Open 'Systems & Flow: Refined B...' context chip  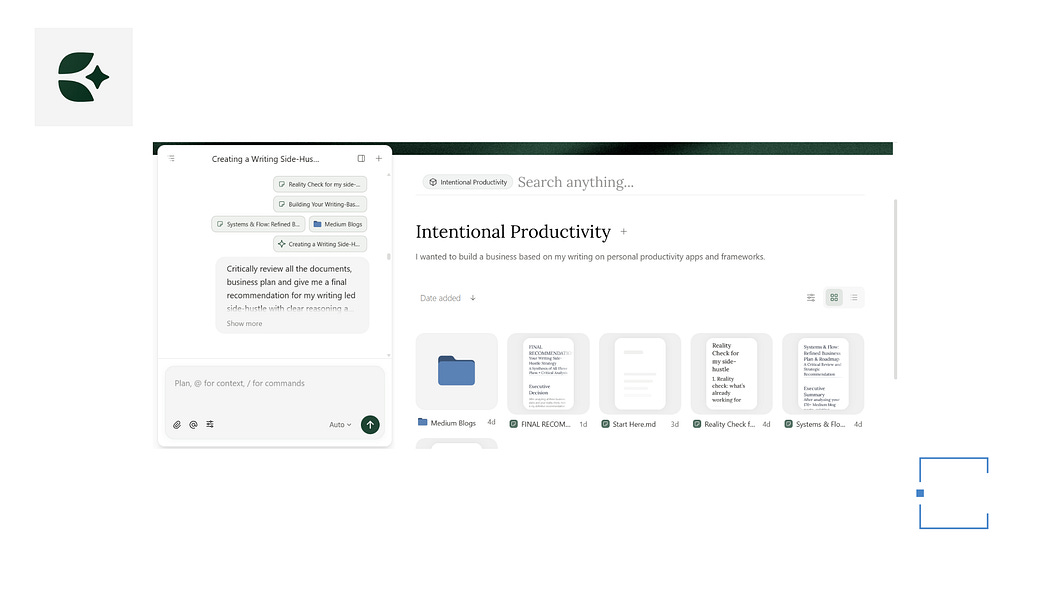pyautogui.click(x=258, y=224)
